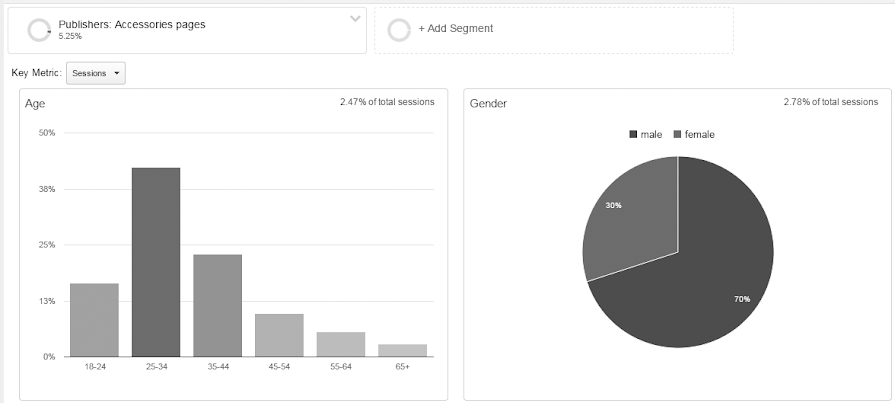
Task: Select the Publishers: Accessories pages segment
Action: pyautogui.click(x=132, y=24)
